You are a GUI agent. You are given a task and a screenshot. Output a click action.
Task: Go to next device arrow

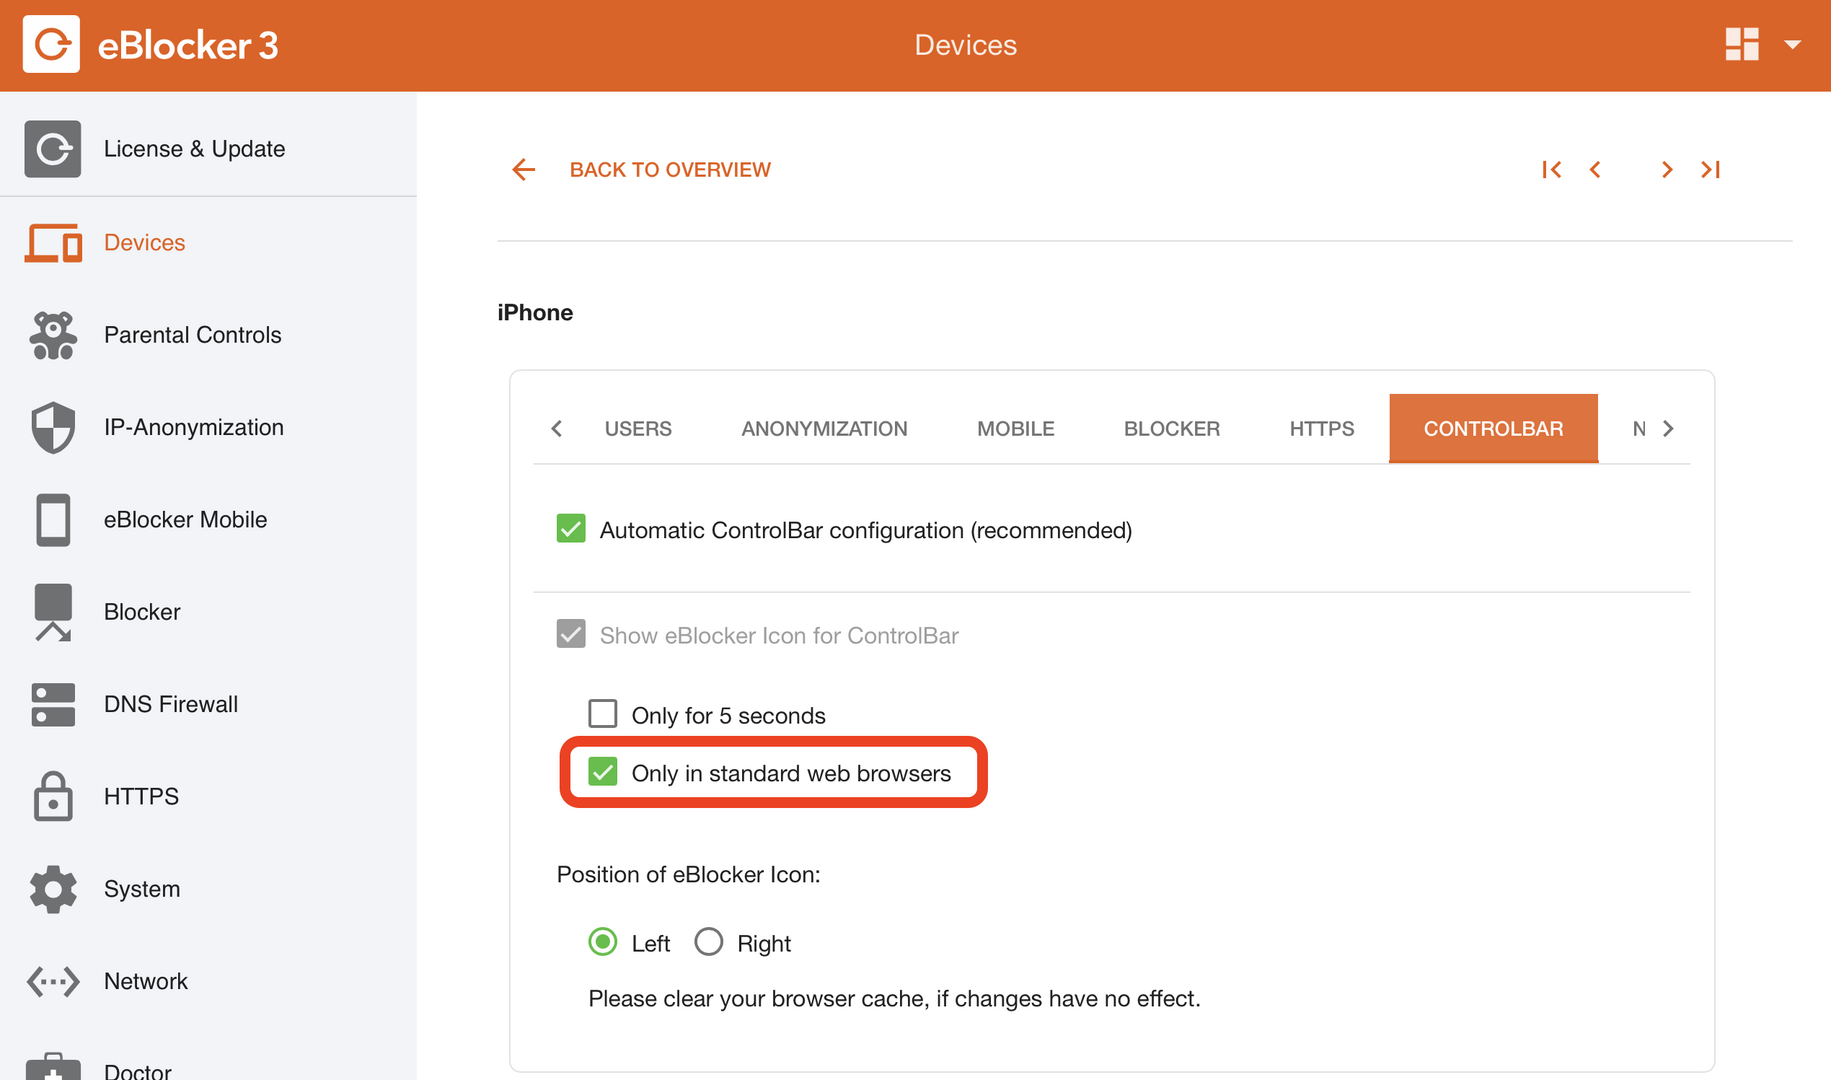[x=1667, y=170]
